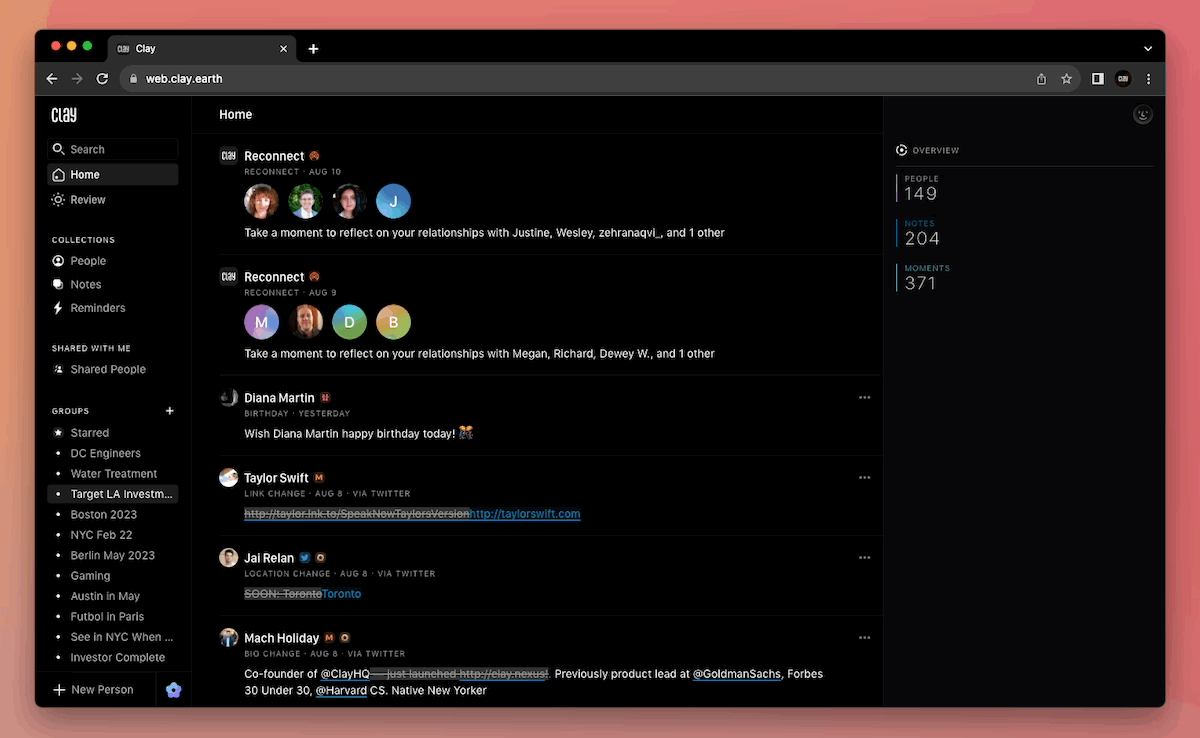Bookmark this page with the star icon
The width and height of the screenshot is (1200, 738).
tap(1066, 78)
